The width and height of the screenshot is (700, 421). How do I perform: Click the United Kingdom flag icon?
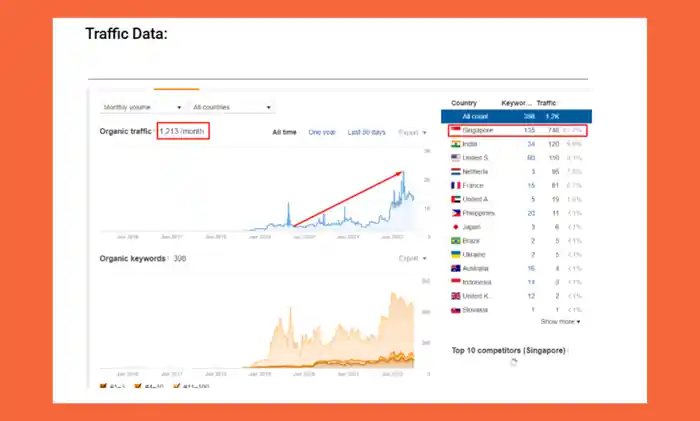point(455,296)
